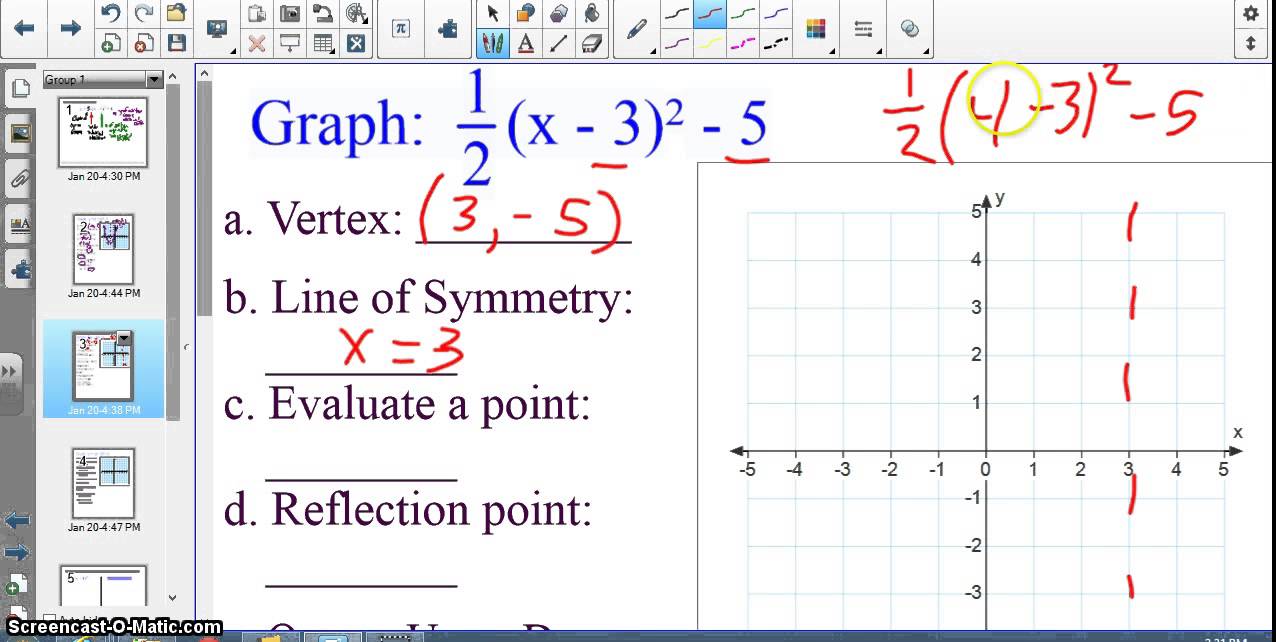Open toolbar settings gear
This screenshot has width=1276, height=642.
coord(1251,13)
